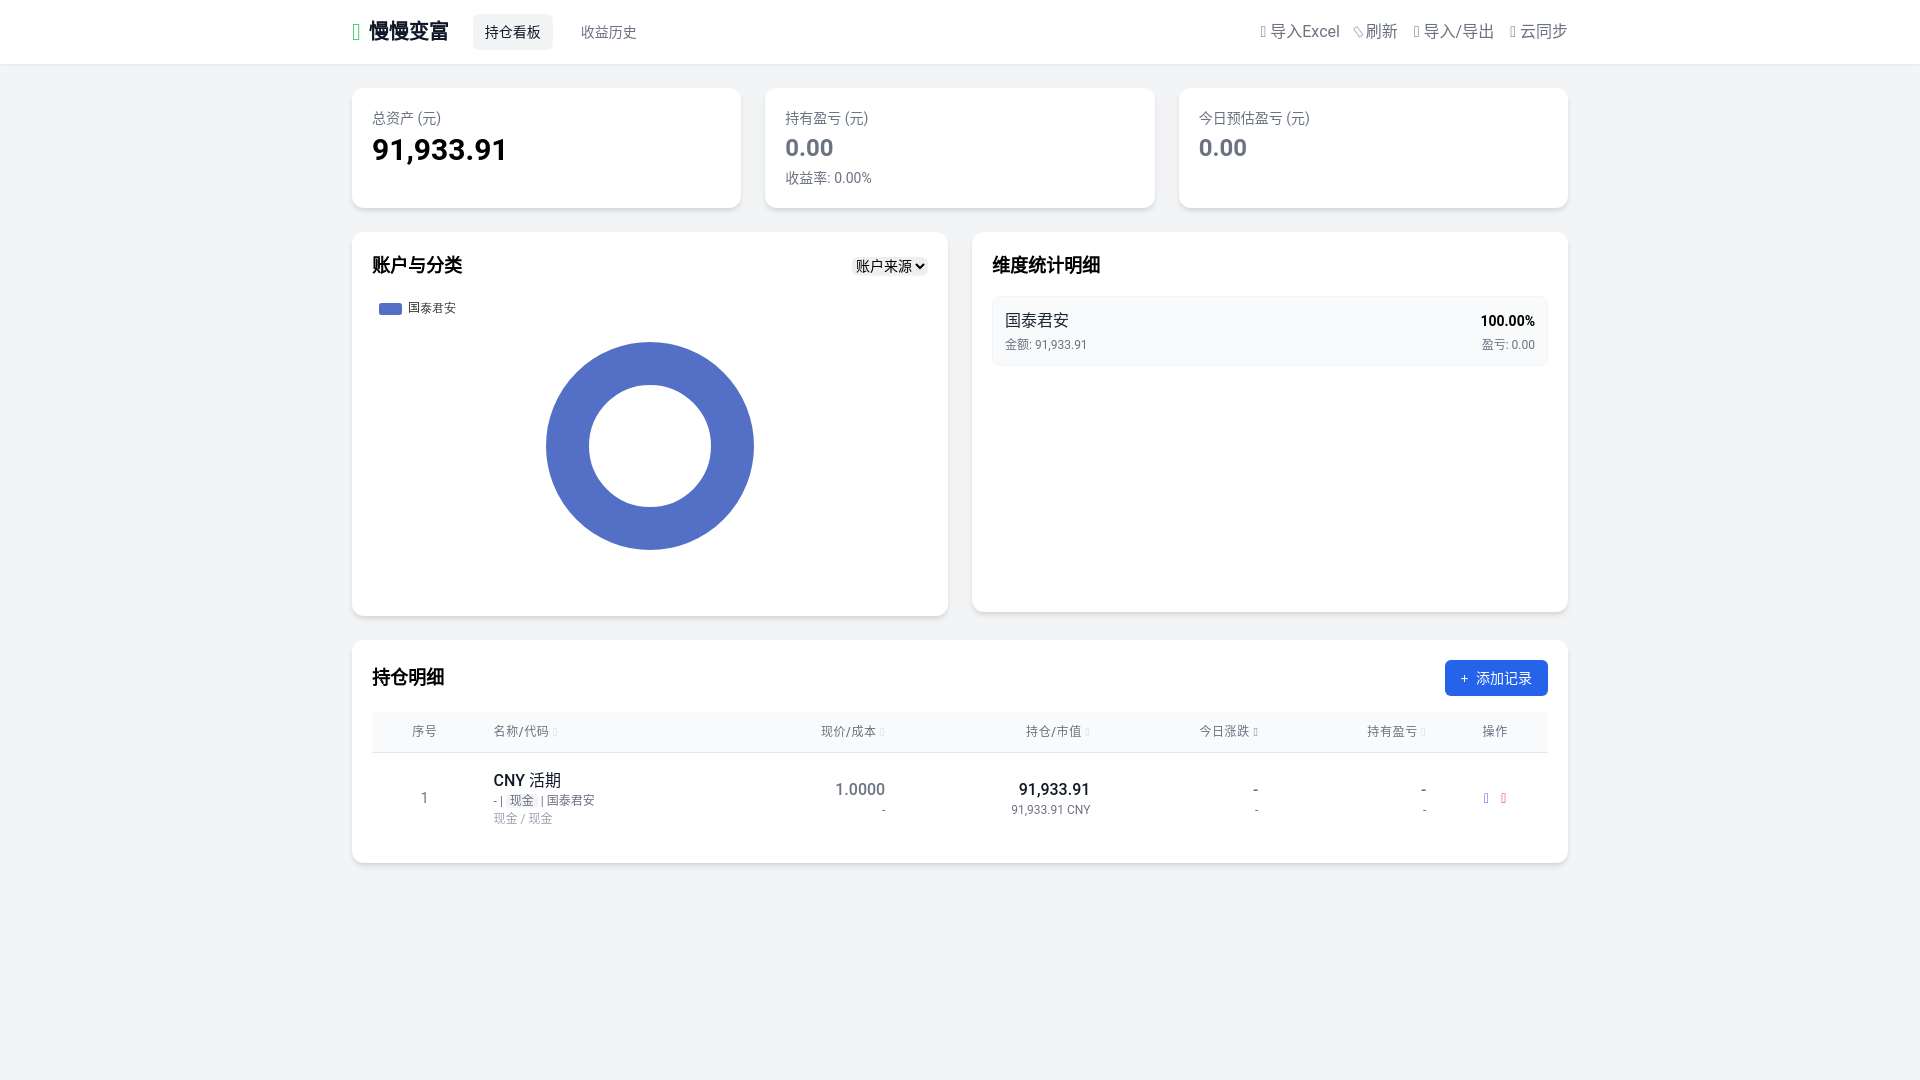
Task: Switch to the 持仓看板 tab
Action: click(513, 32)
